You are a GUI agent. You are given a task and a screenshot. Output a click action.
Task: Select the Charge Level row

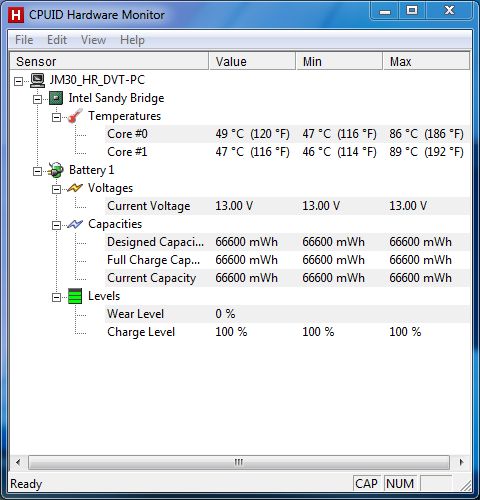coord(287,332)
